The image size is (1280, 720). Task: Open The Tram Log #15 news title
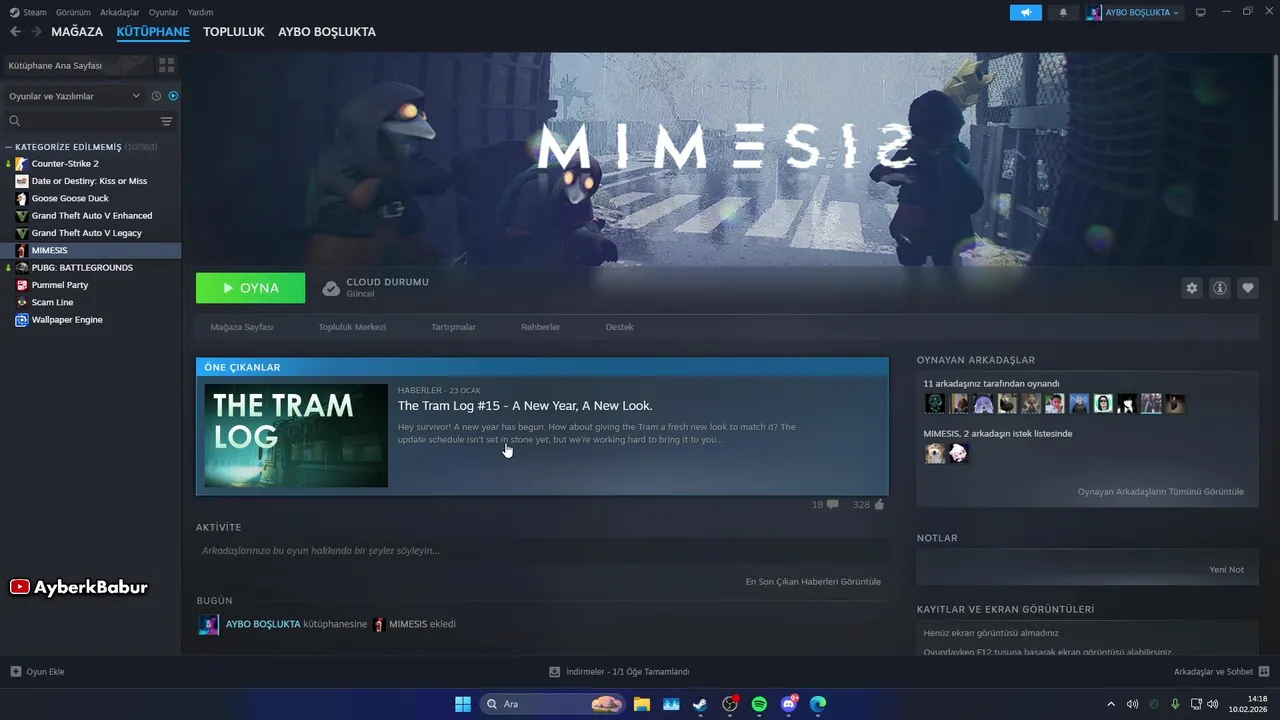tap(525, 406)
